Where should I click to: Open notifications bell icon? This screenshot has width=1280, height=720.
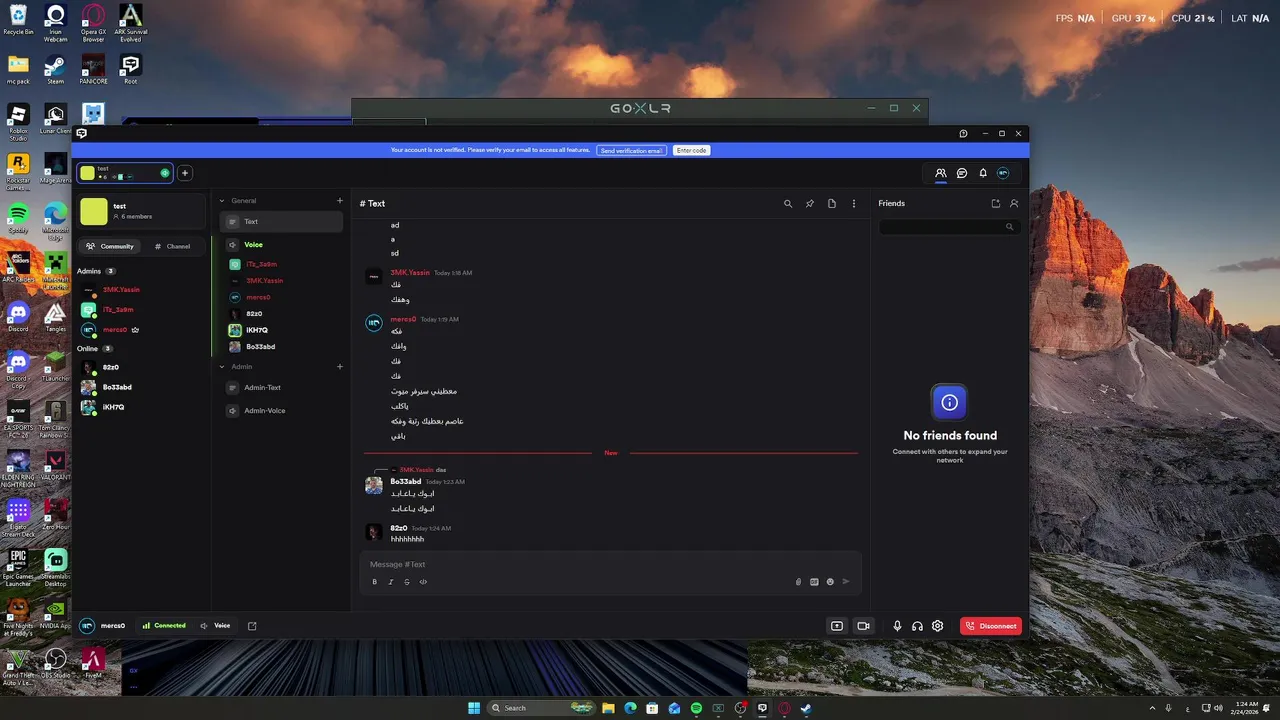[x=983, y=173]
